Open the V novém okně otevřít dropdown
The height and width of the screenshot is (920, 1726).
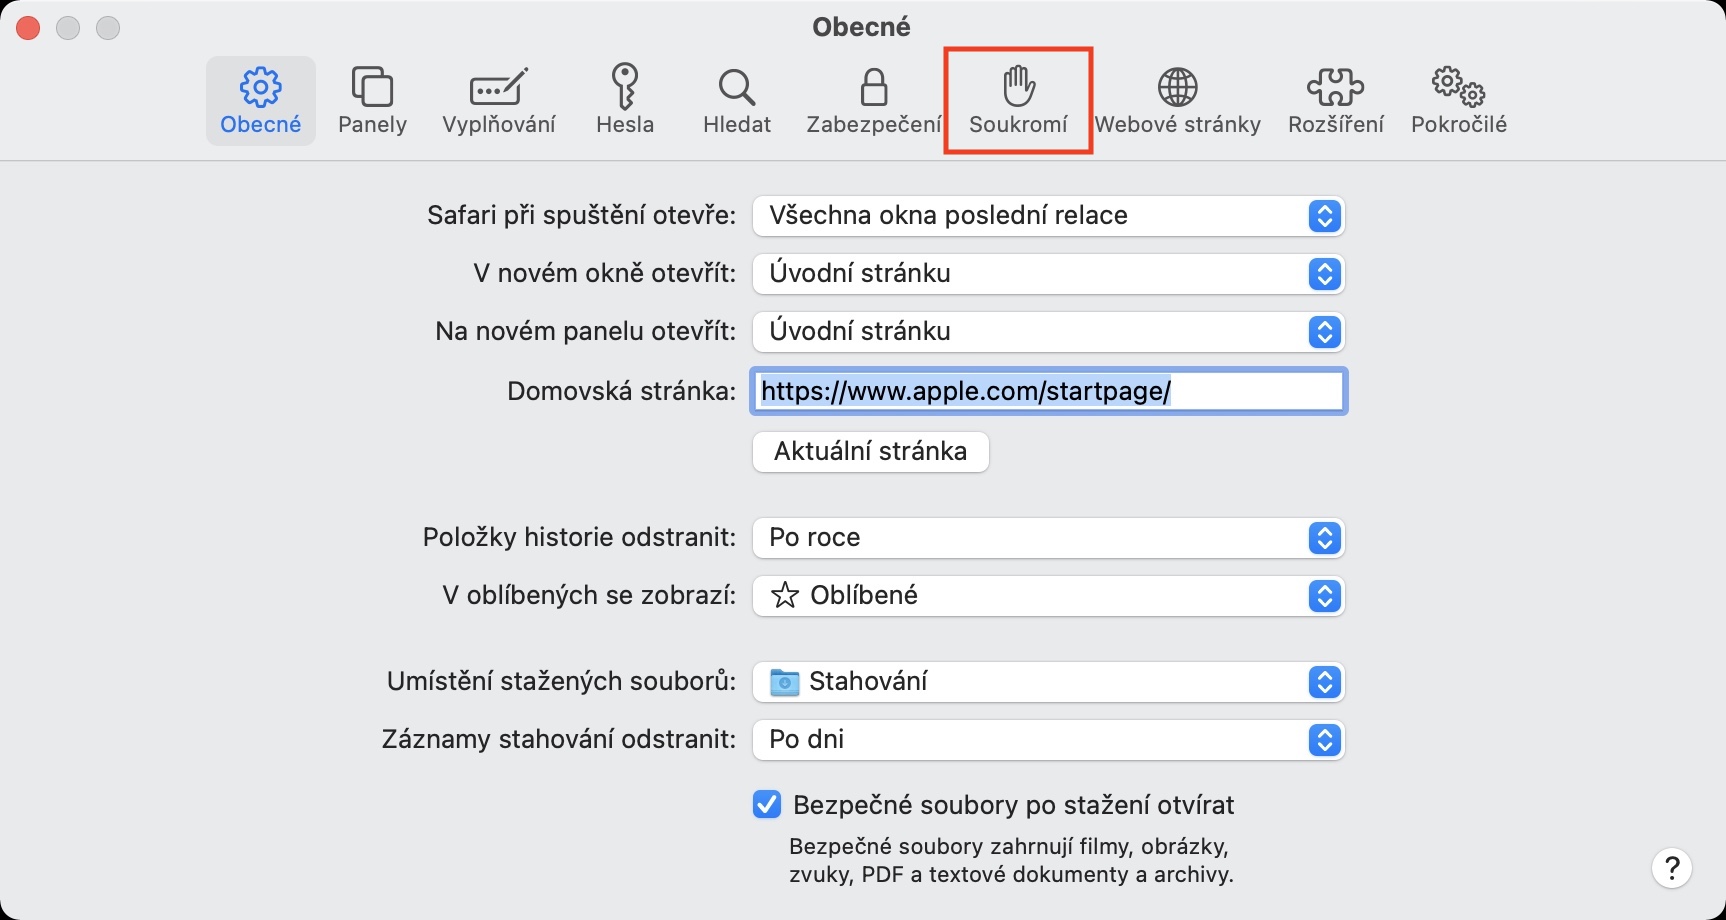[x=1048, y=274]
